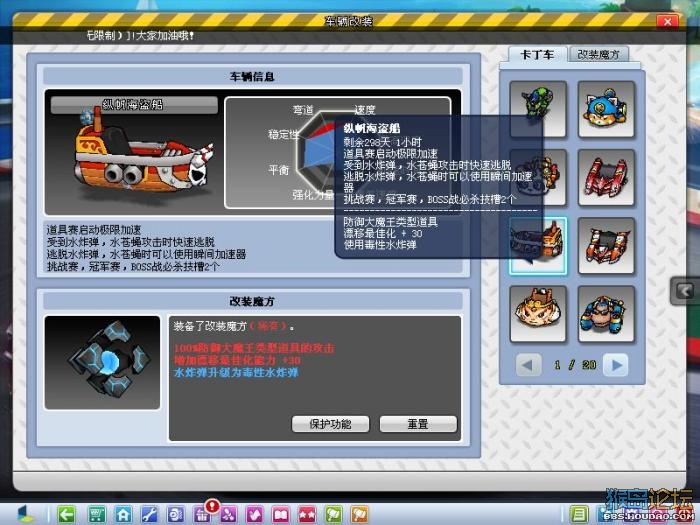The height and width of the screenshot is (525, 700).
Task: Click the 改装魔方 section header
Action: click(253, 301)
